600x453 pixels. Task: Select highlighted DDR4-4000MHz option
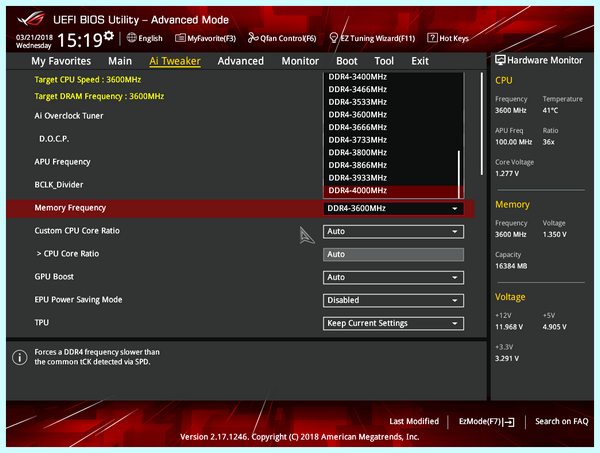pos(390,190)
